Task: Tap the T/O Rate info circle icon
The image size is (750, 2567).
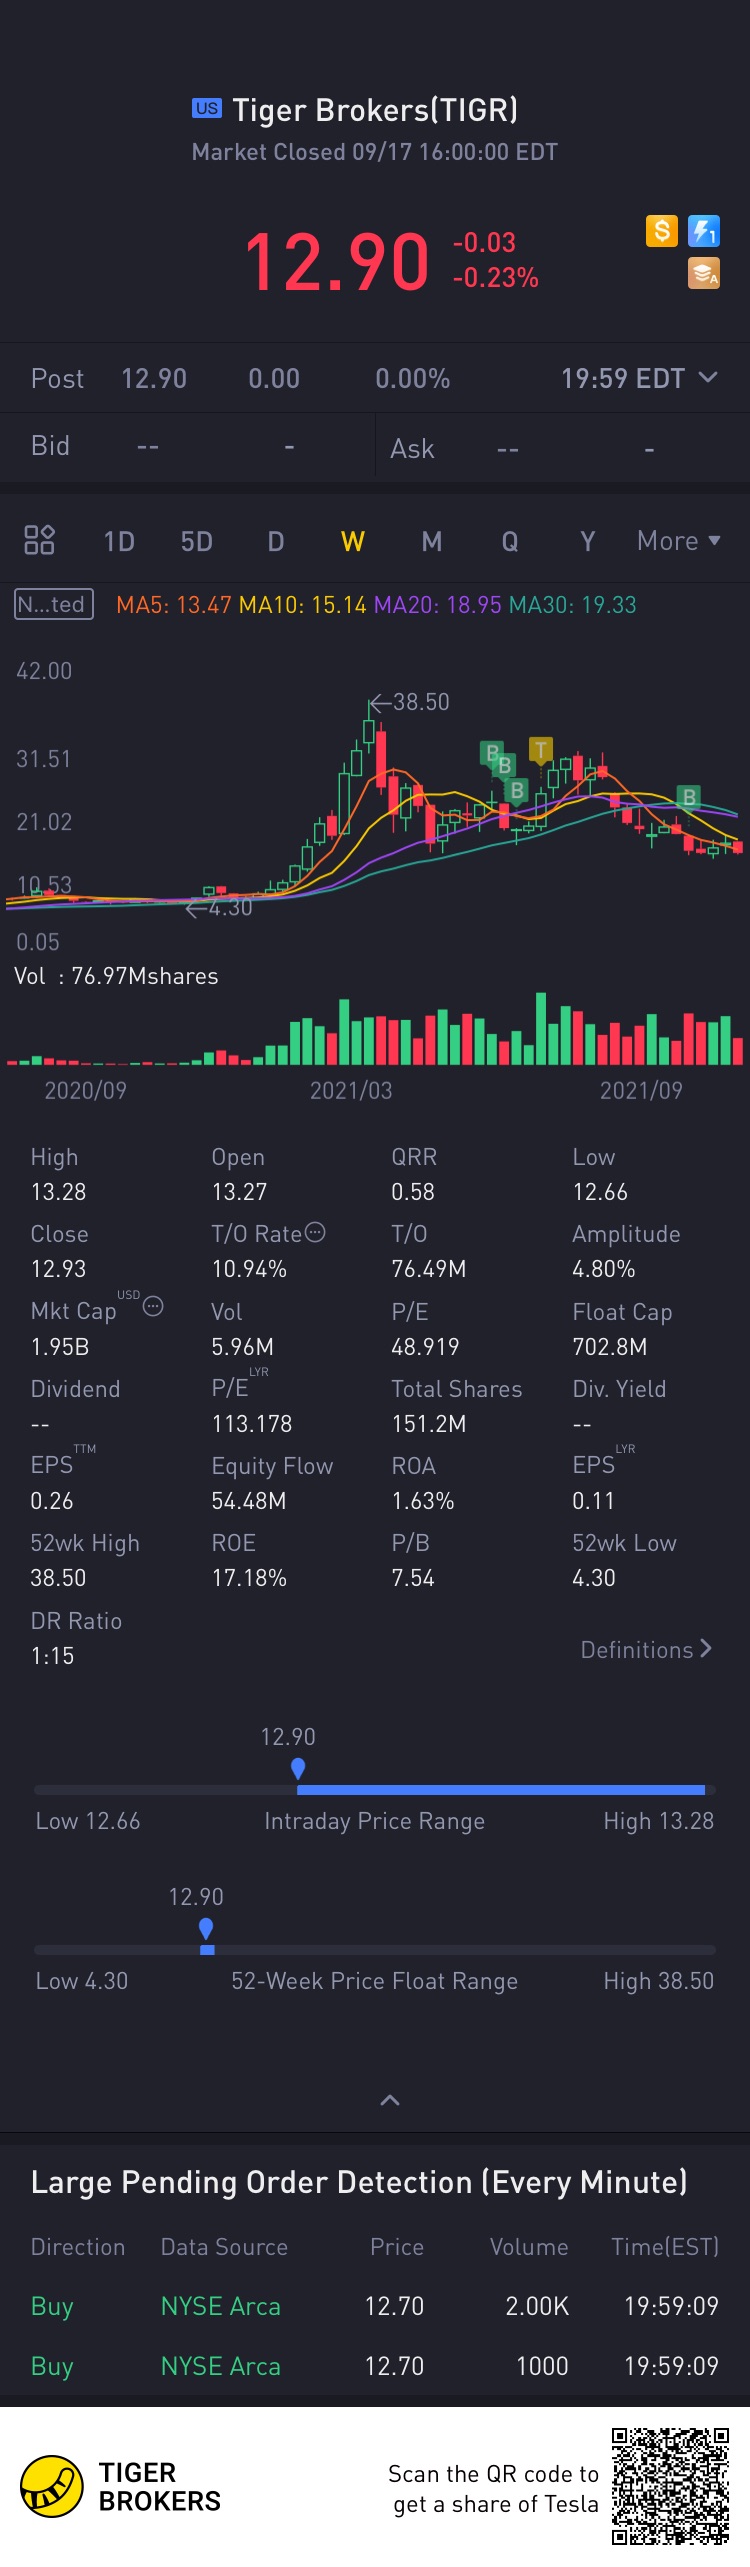Action: coord(315,1232)
